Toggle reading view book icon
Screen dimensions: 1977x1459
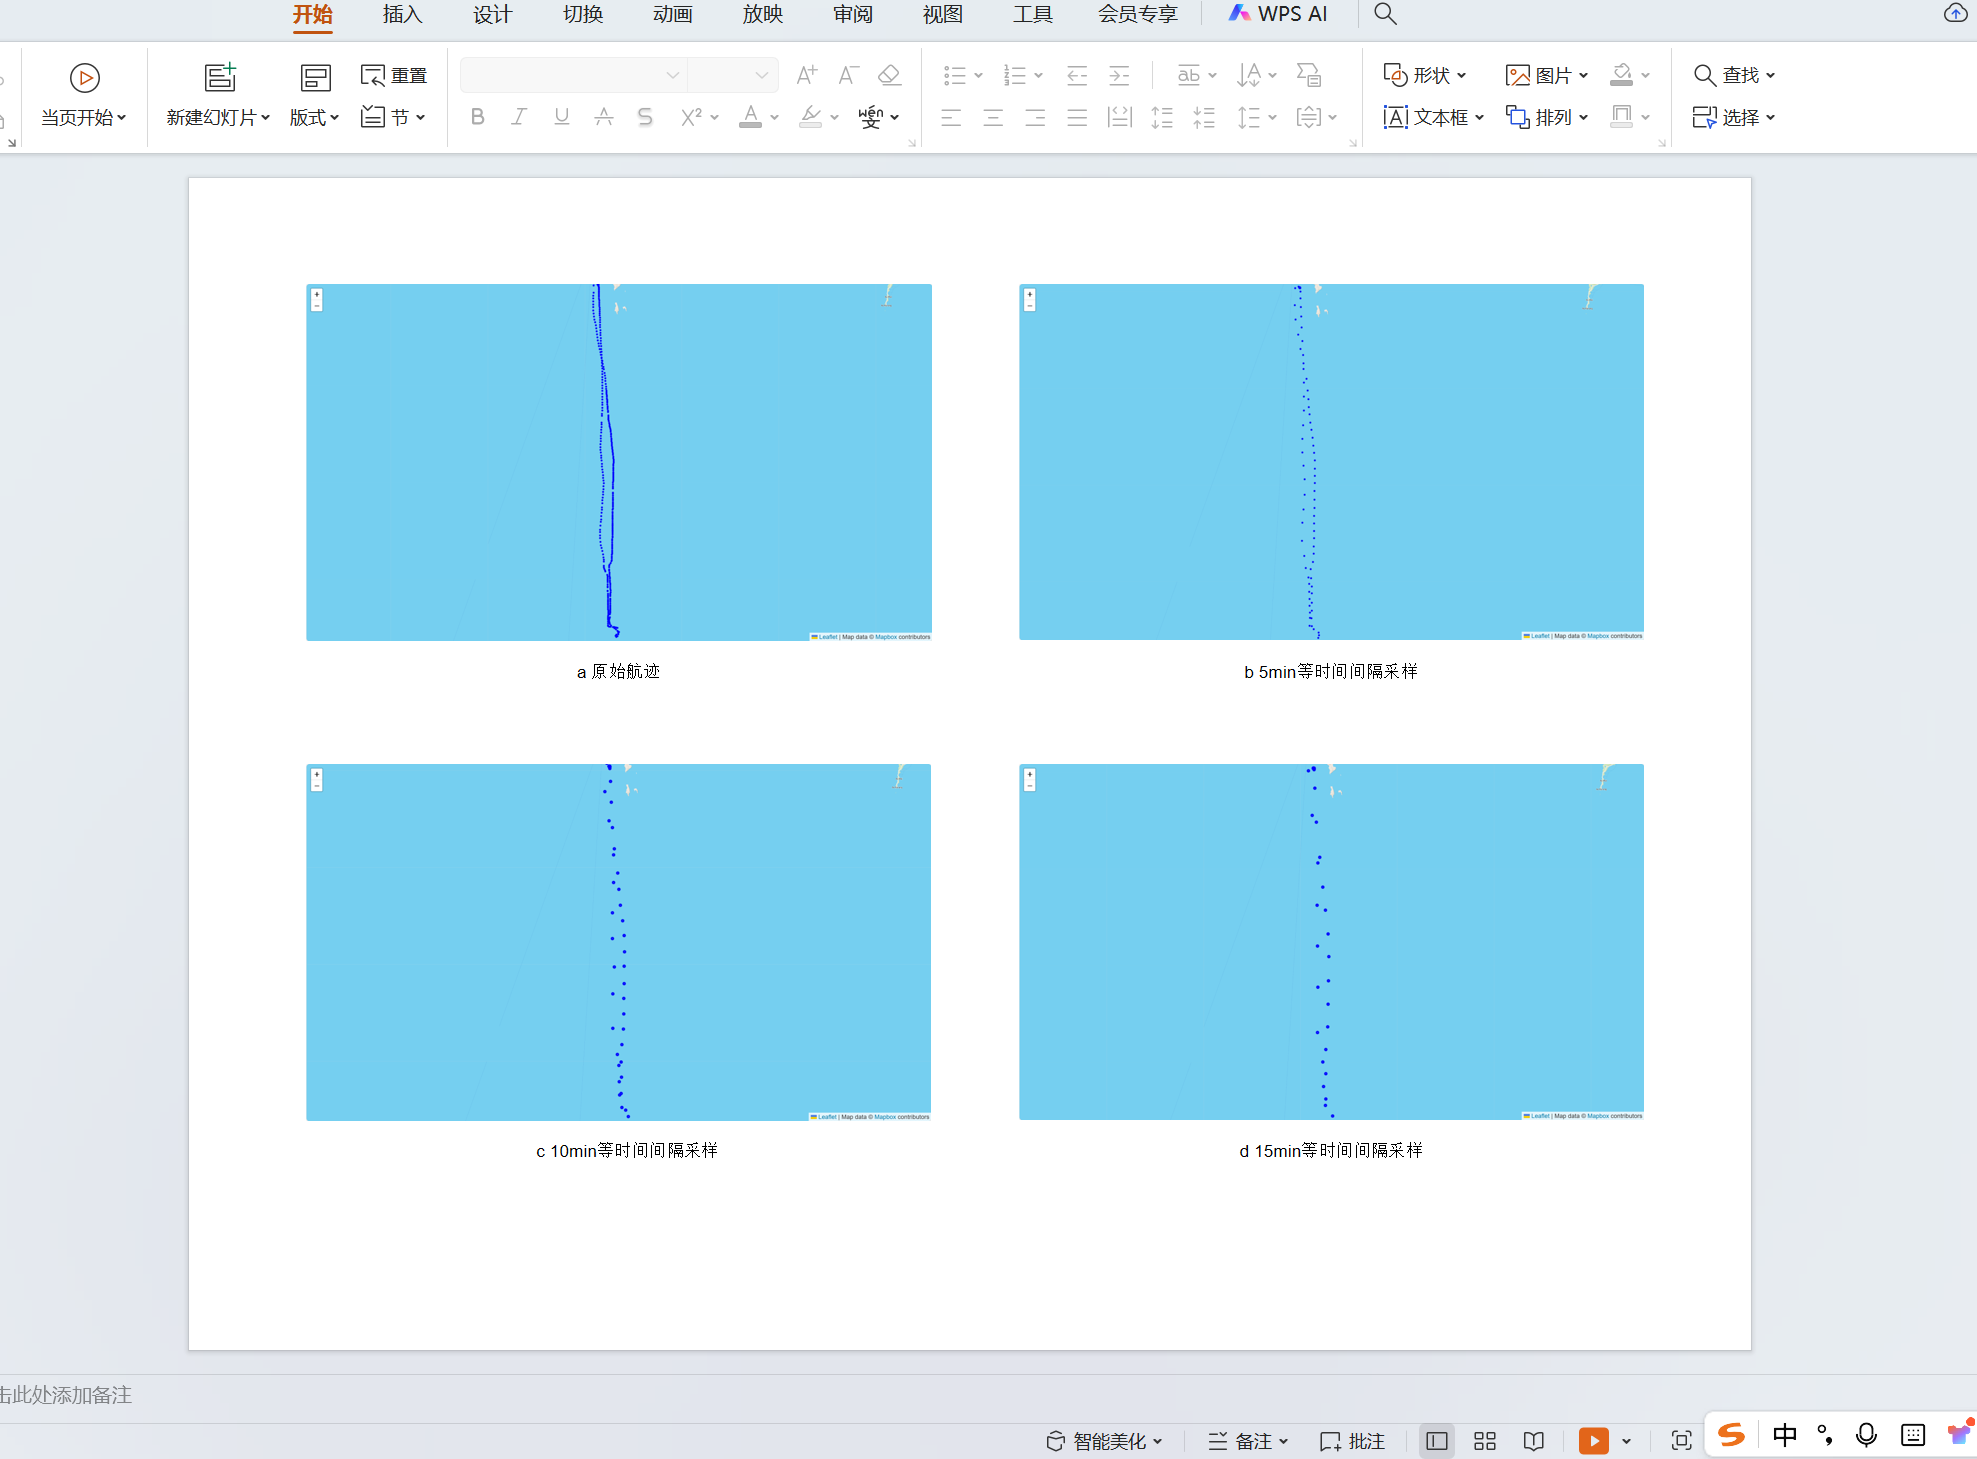tap(1534, 1440)
